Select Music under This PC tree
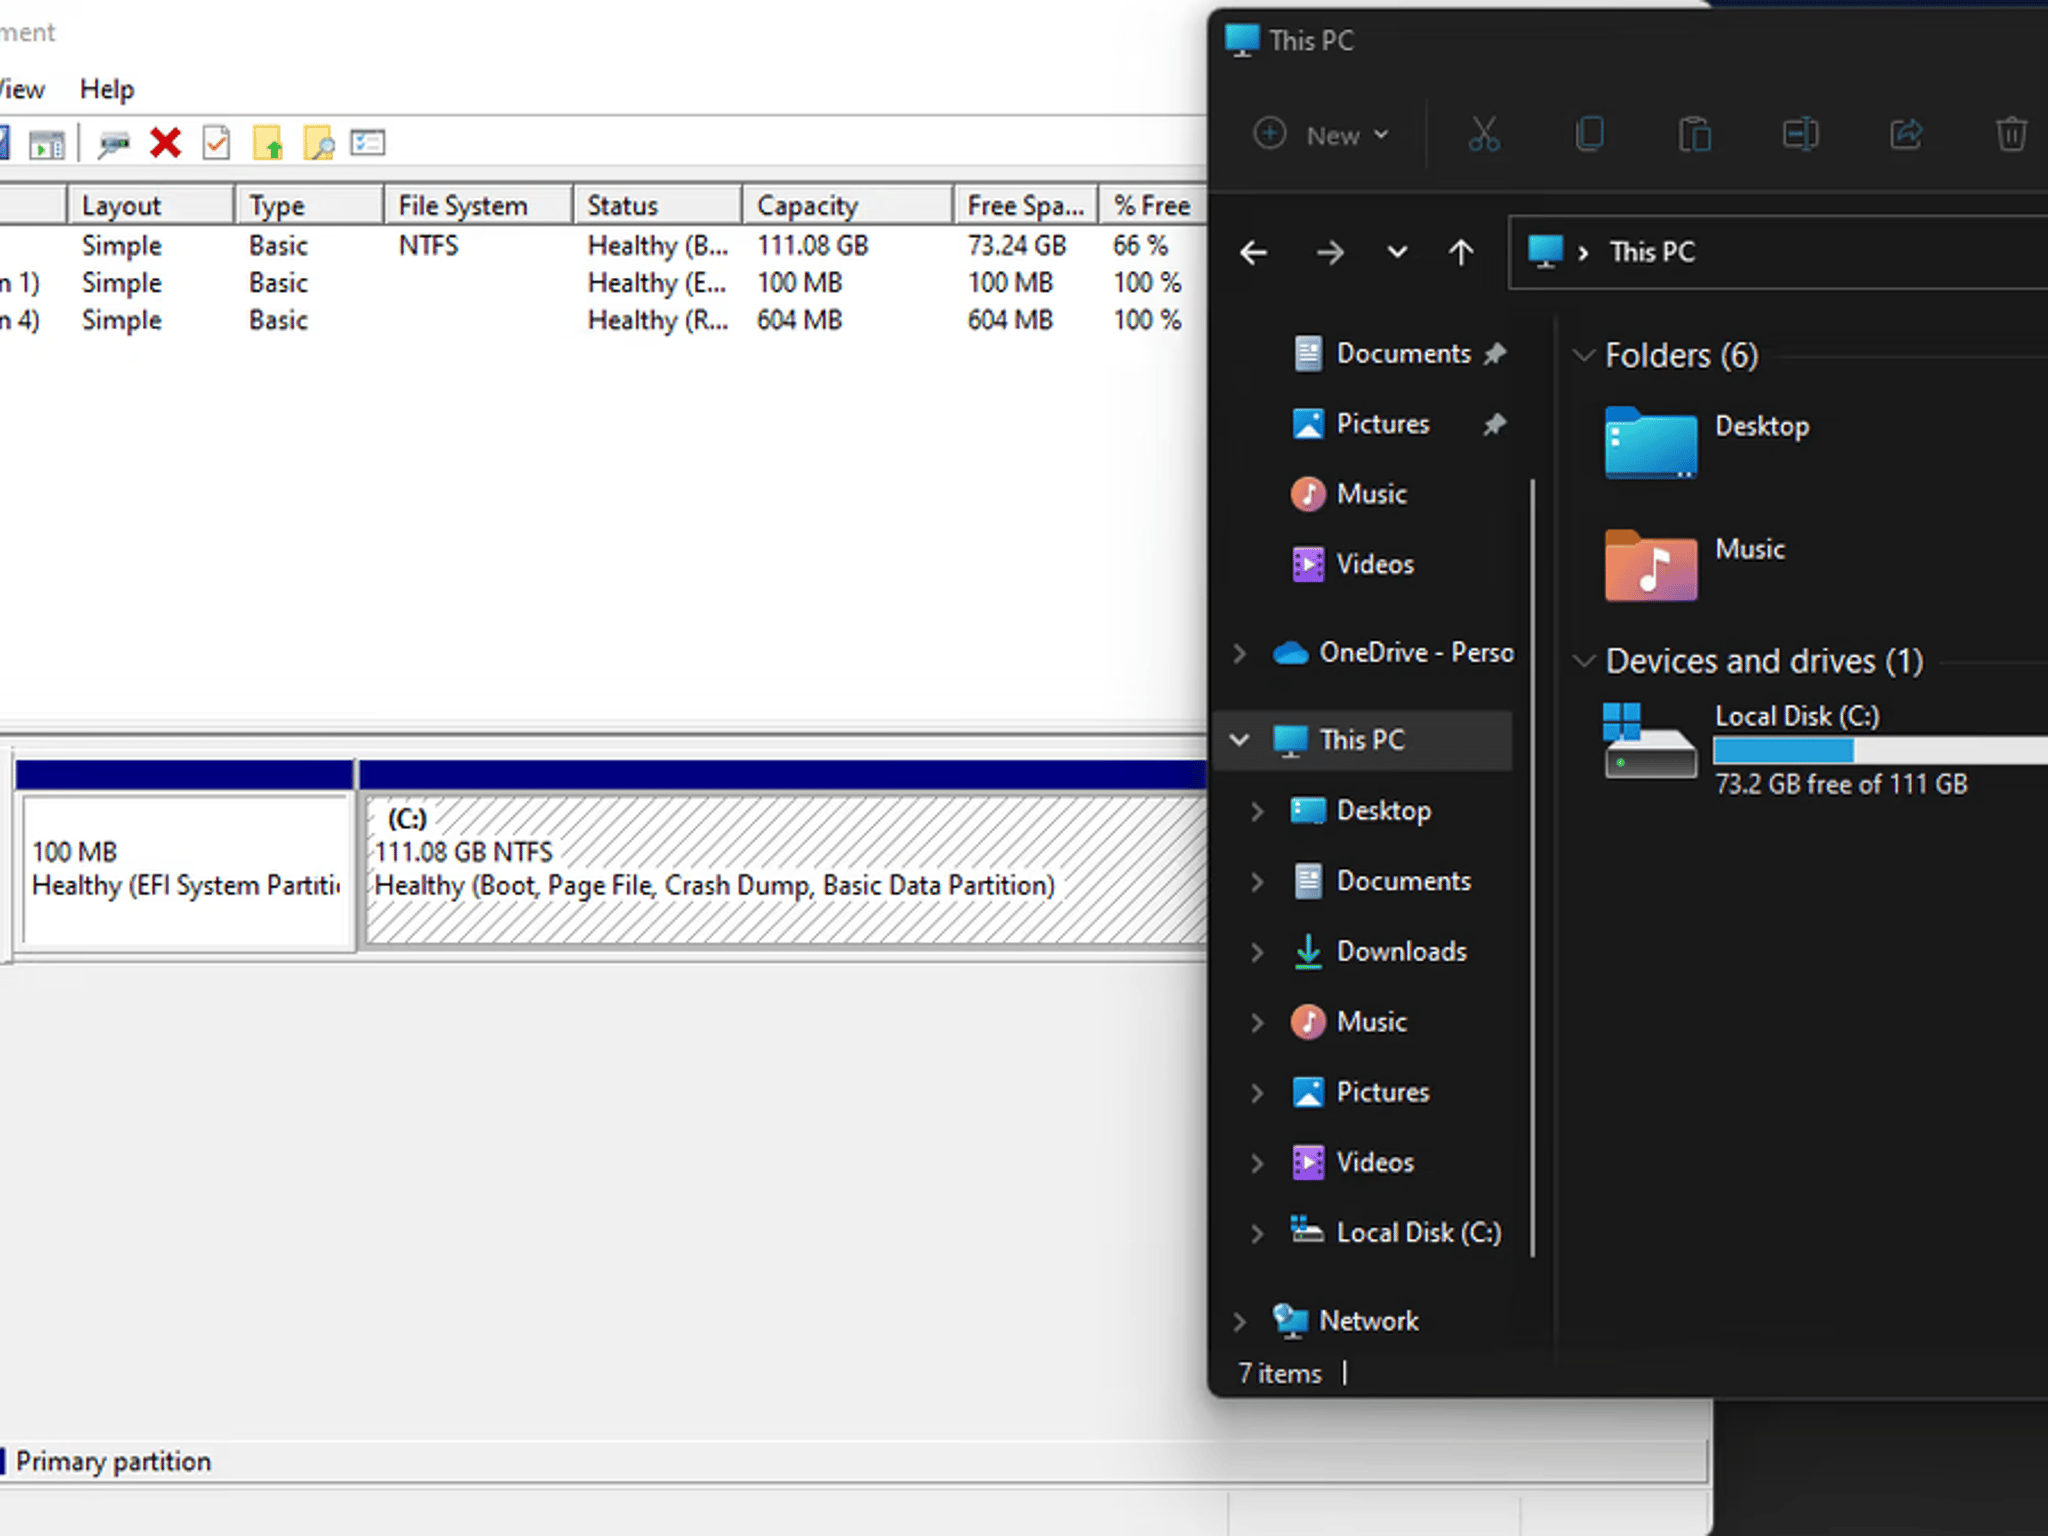The width and height of the screenshot is (2048, 1536). click(1371, 1023)
